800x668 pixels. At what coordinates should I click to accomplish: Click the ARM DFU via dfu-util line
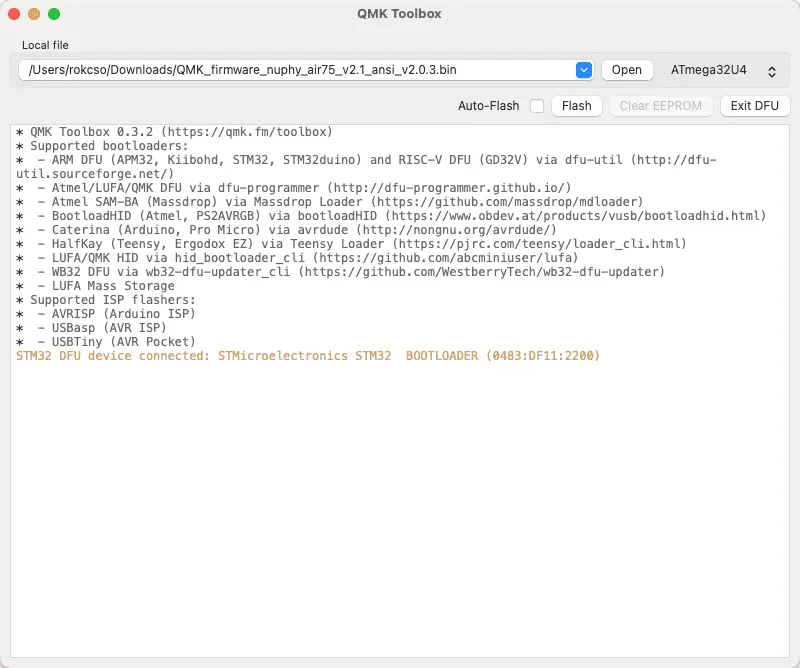pyautogui.click(x=366, y=167)
